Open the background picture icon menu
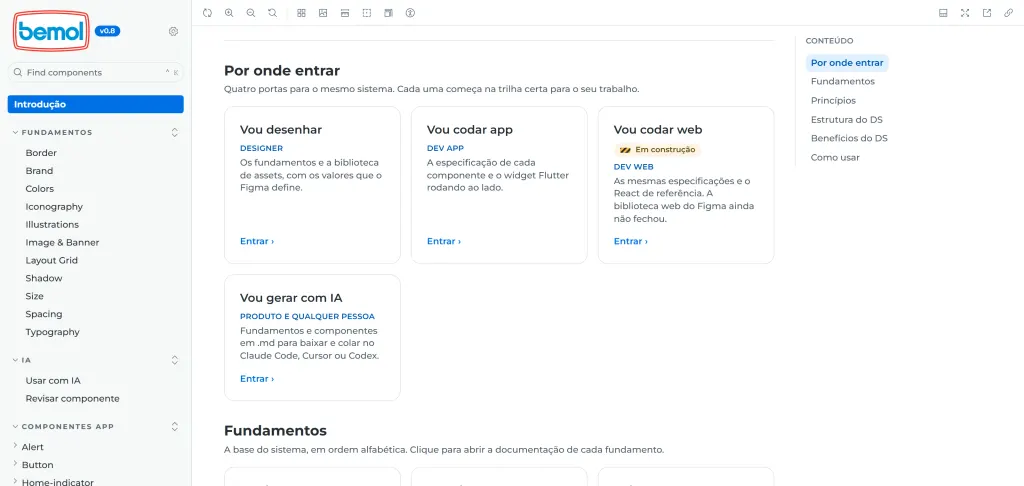Screen dimensions: 1024x486 pos(323,12)
